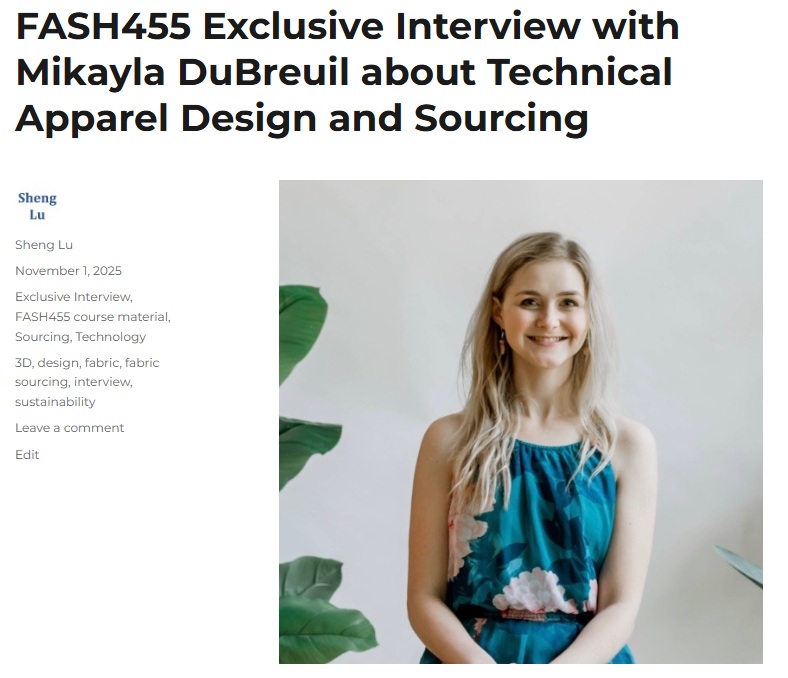Viewport: 788px width, 678px height.
Task: Click the post title heading
Action: click(x=347, y=72)
